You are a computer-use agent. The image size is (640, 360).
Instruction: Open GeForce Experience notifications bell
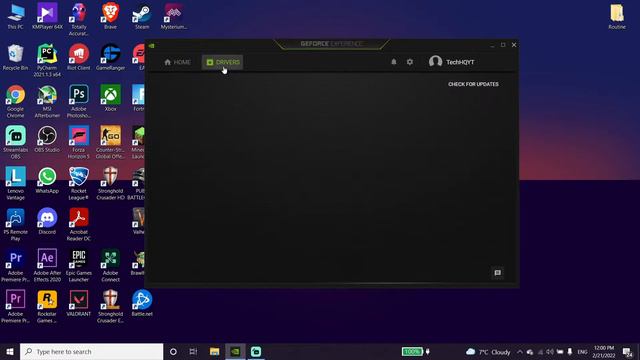click(393, 62)
